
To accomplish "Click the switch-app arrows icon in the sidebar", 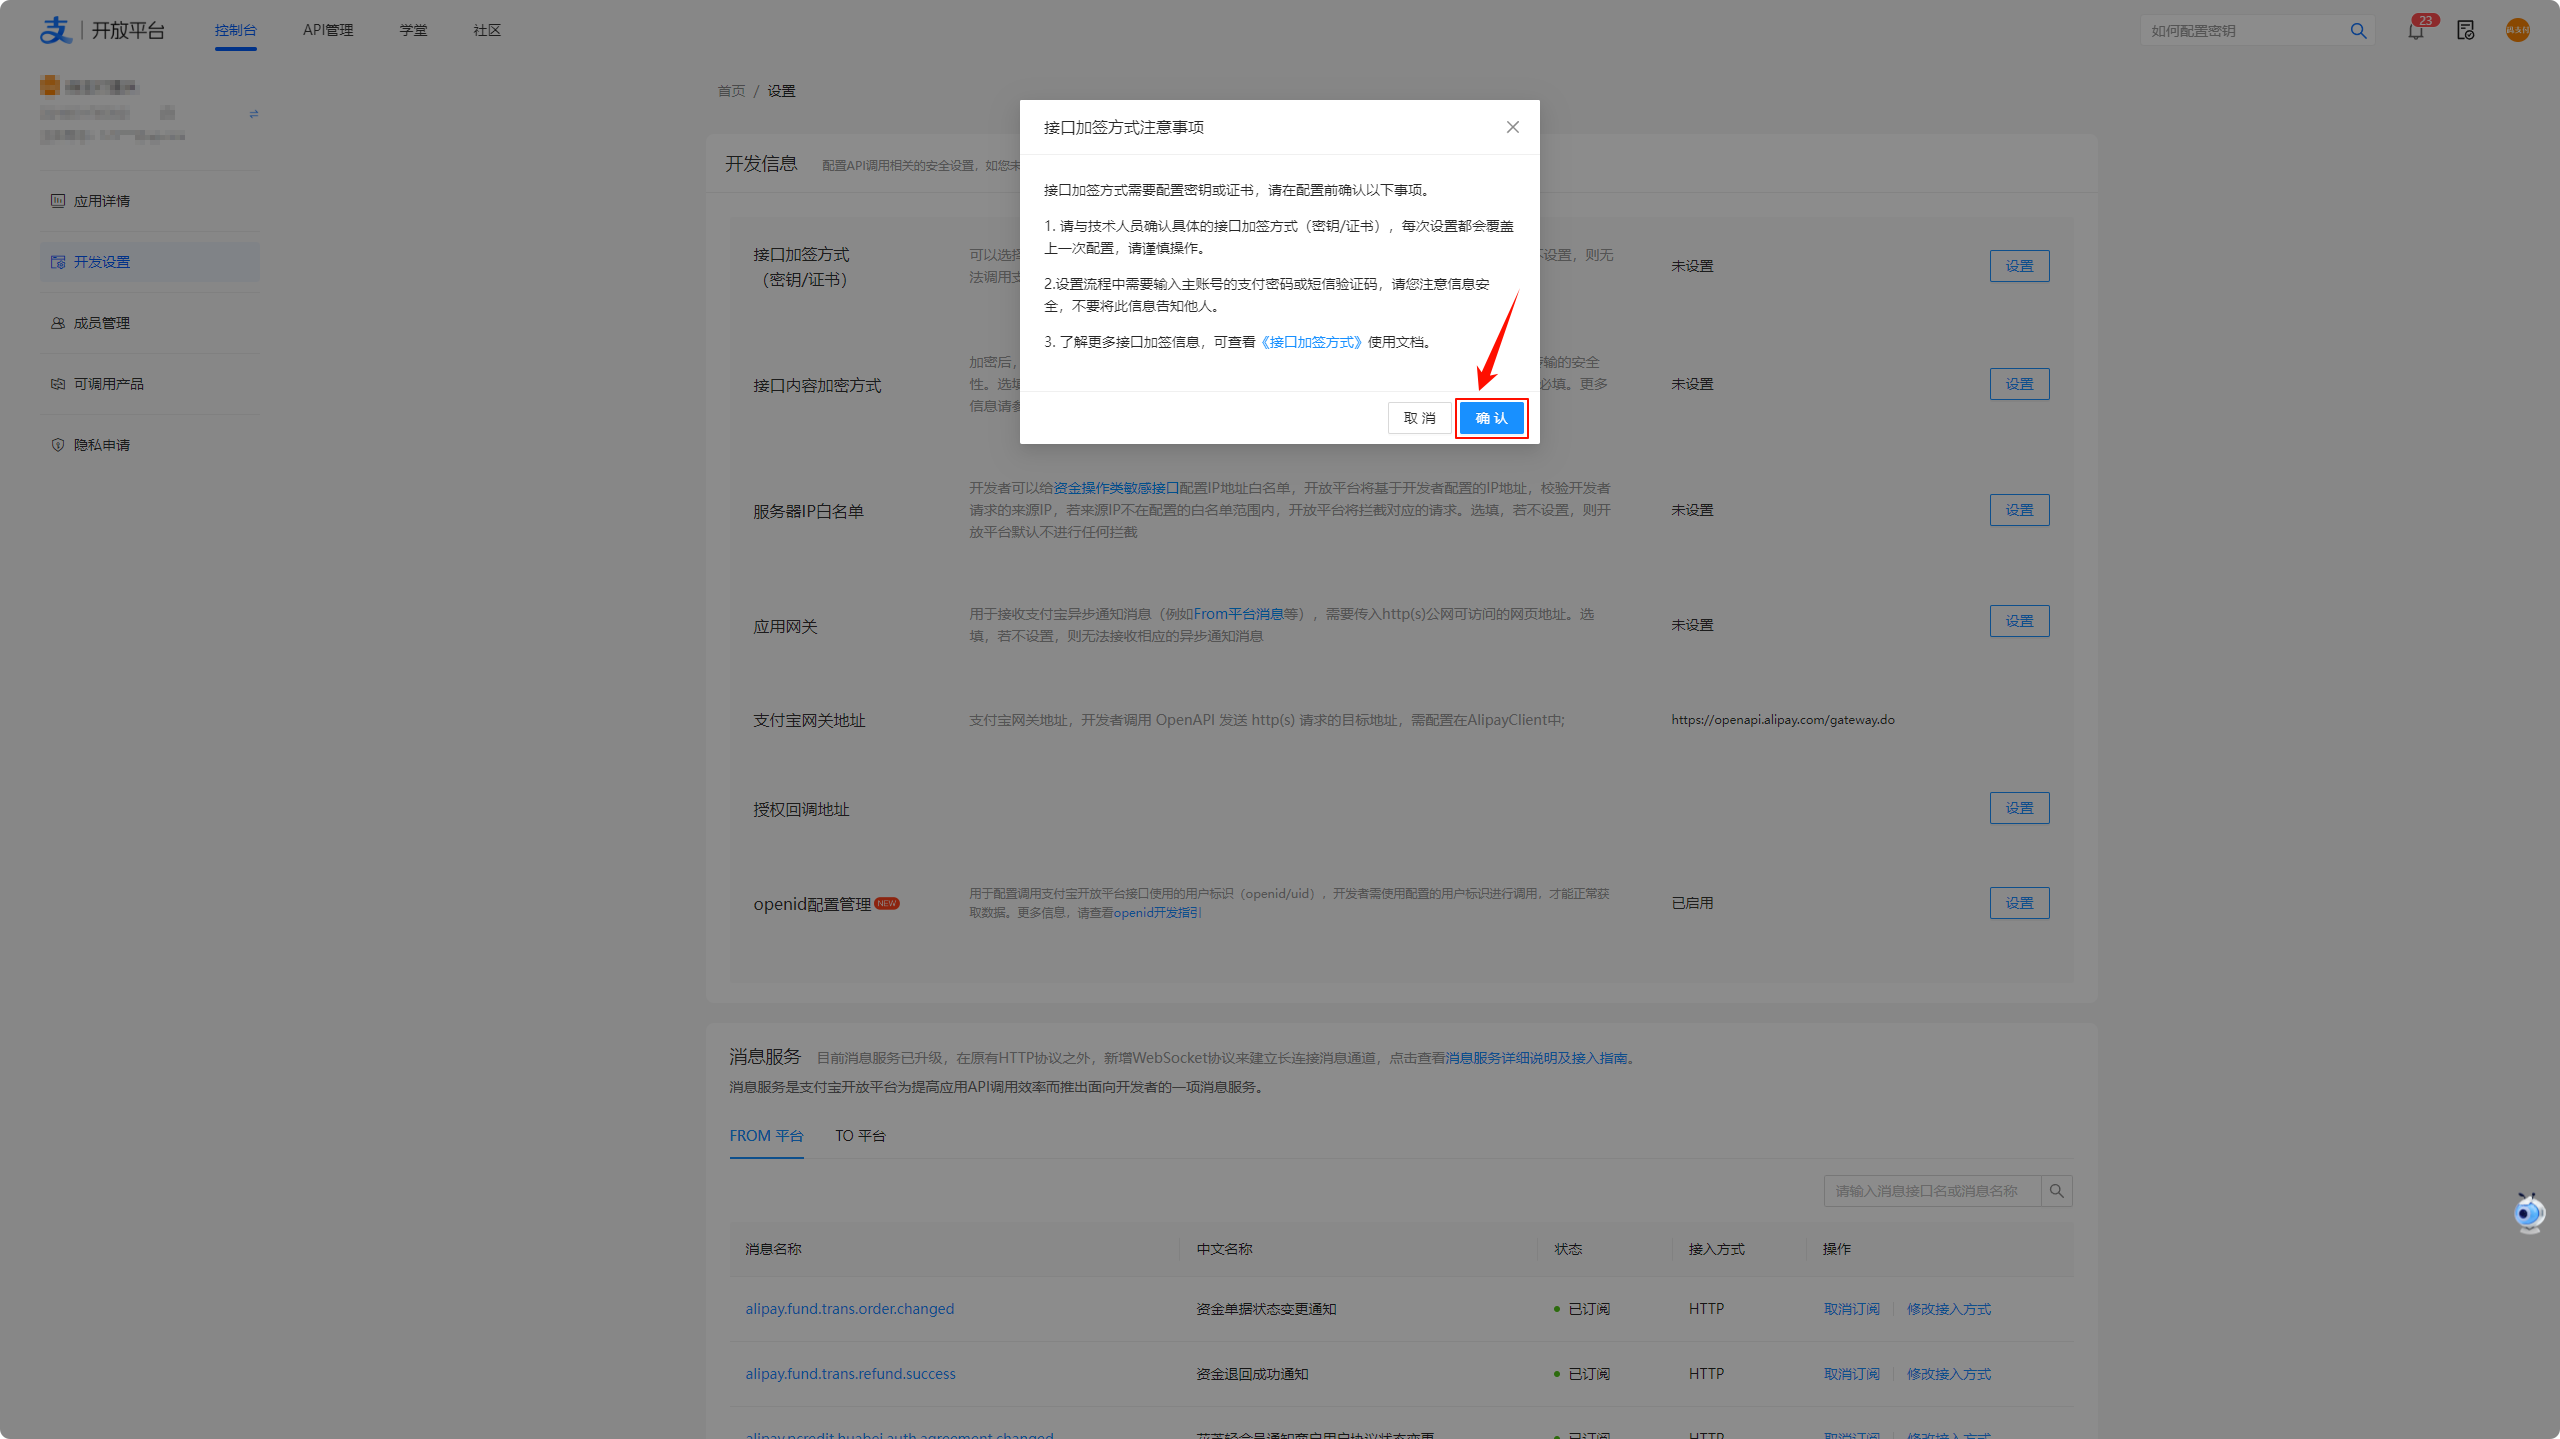I will coord(254,114).
